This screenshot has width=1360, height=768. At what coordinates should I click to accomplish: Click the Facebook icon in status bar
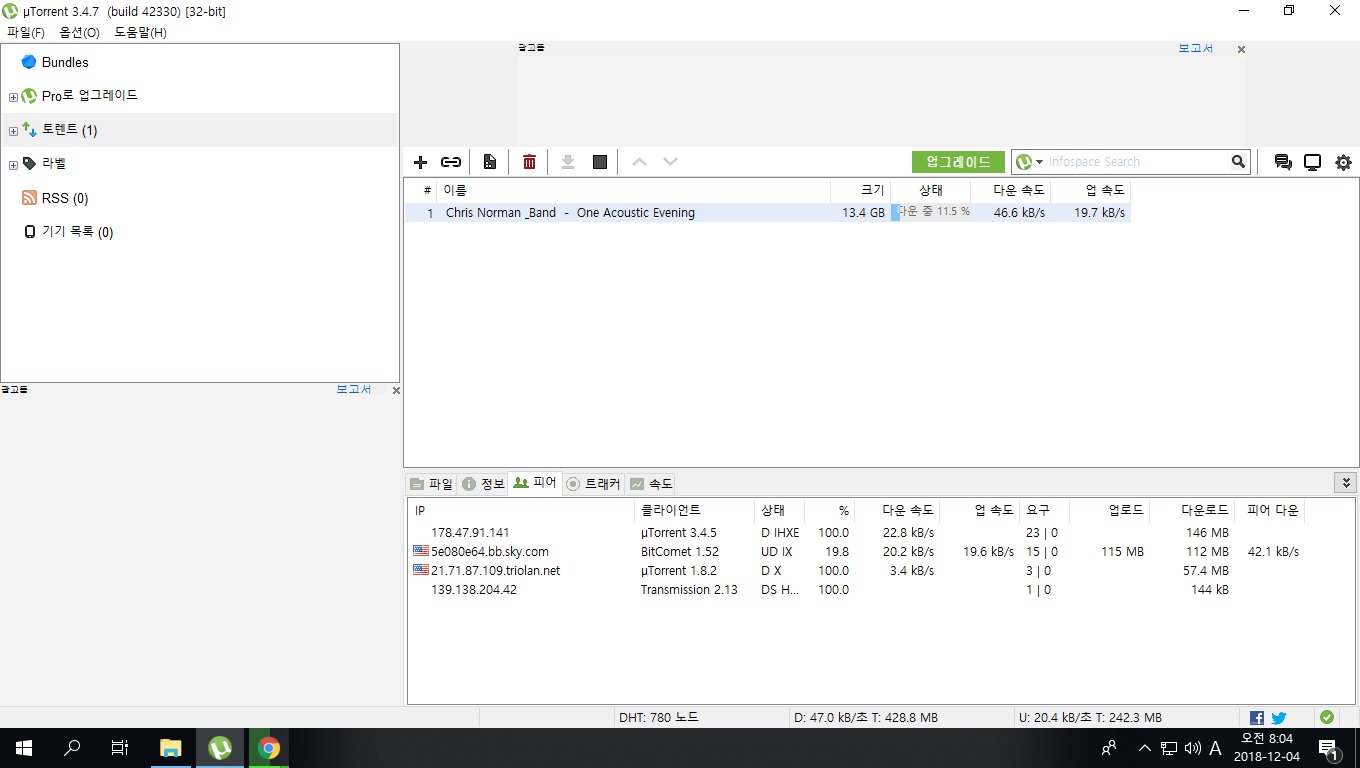click(1257, 717)
